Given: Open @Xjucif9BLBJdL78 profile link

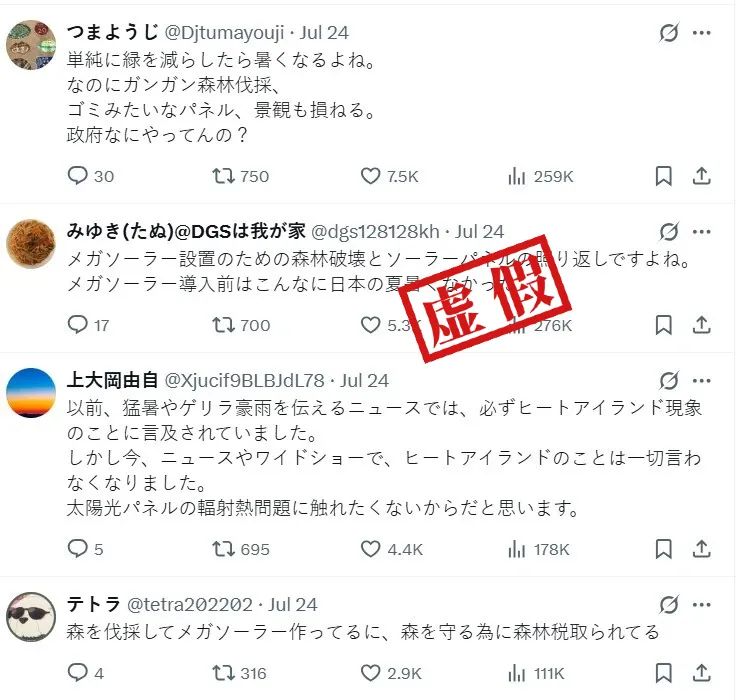Looking at the screenshot, I should [x=245, y=381].
